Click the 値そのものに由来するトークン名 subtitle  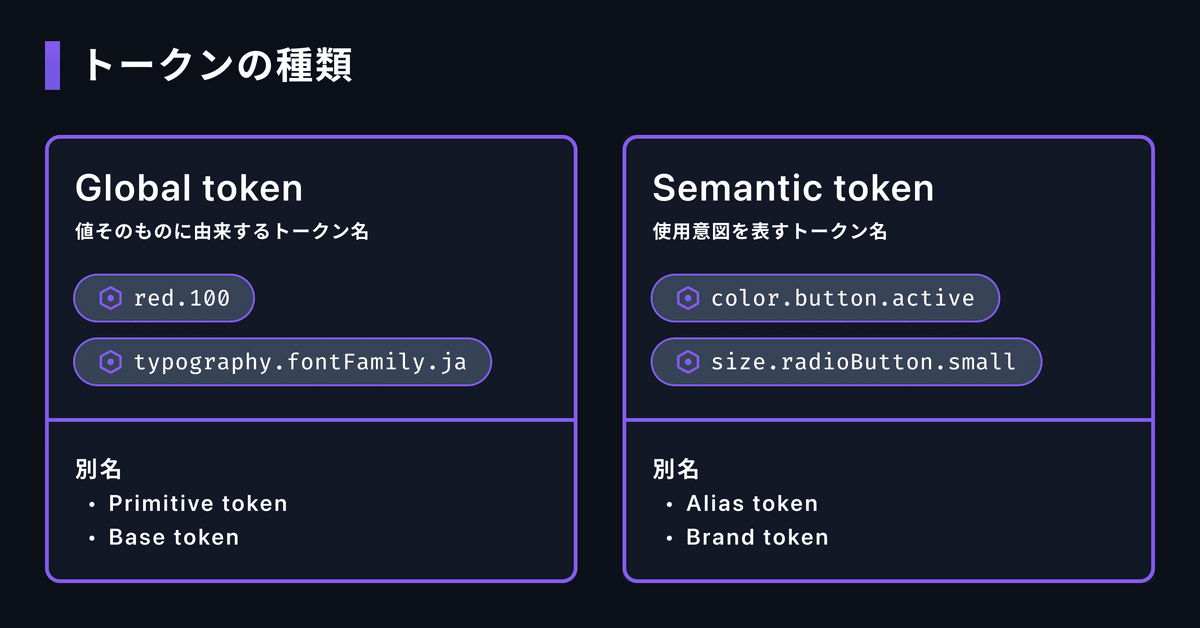pyautogui.click(x=223, y=232)
